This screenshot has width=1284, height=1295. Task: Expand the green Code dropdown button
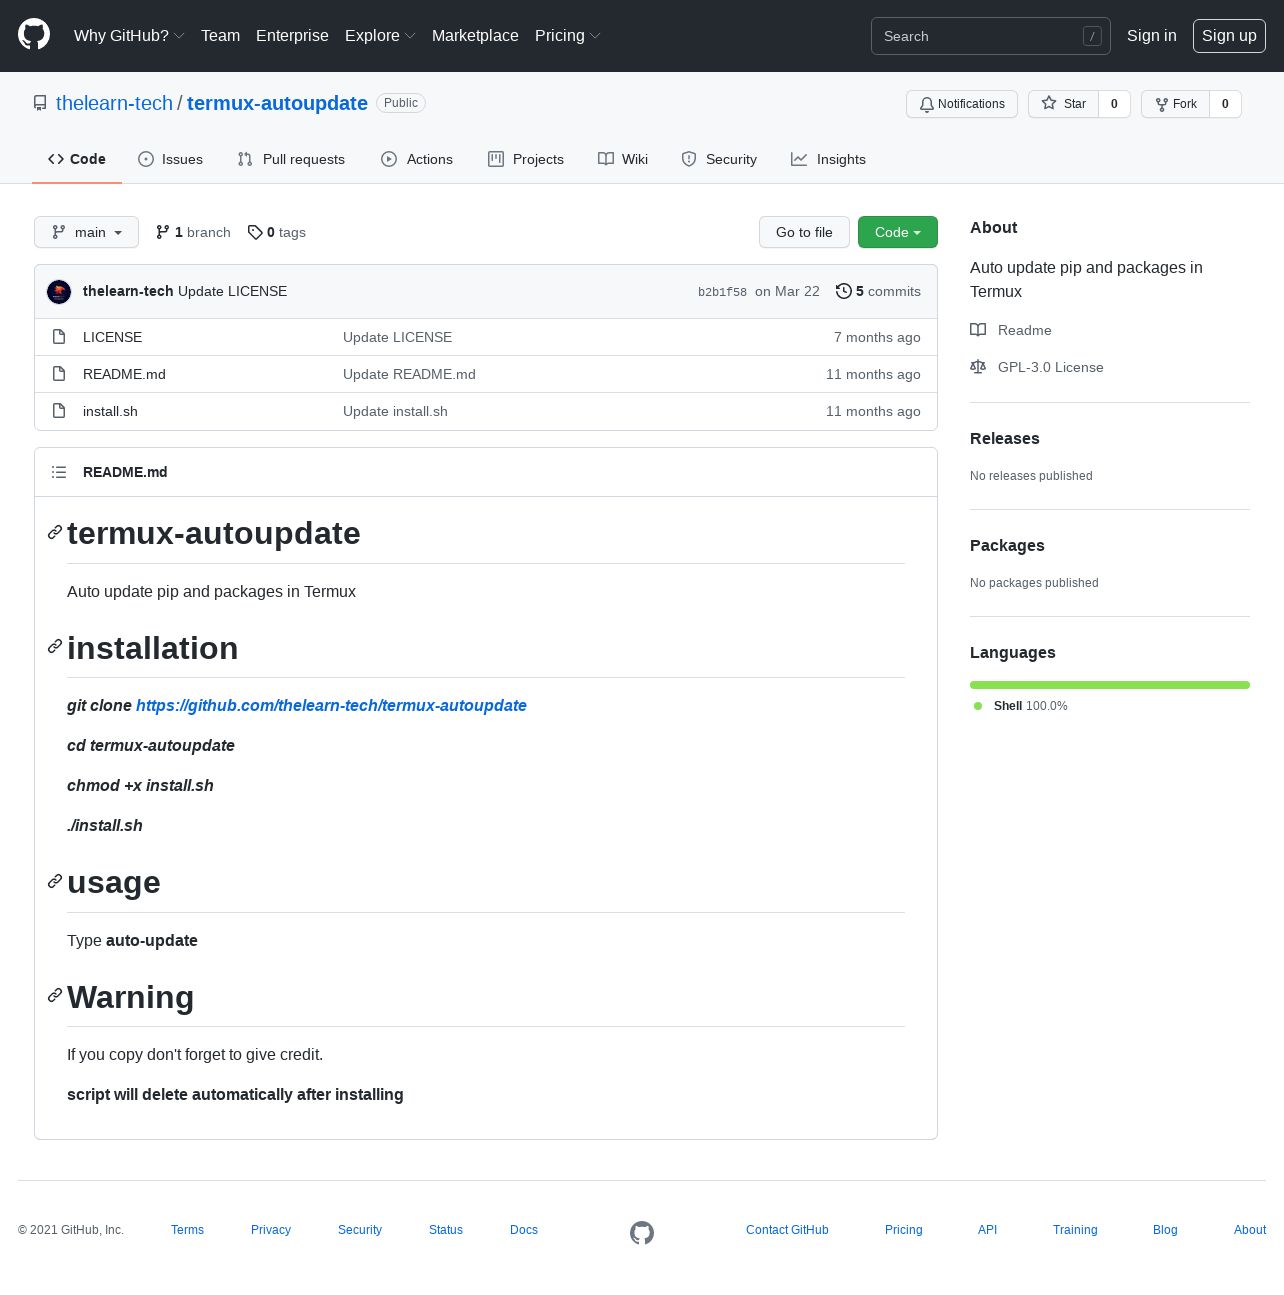(898, 232)
